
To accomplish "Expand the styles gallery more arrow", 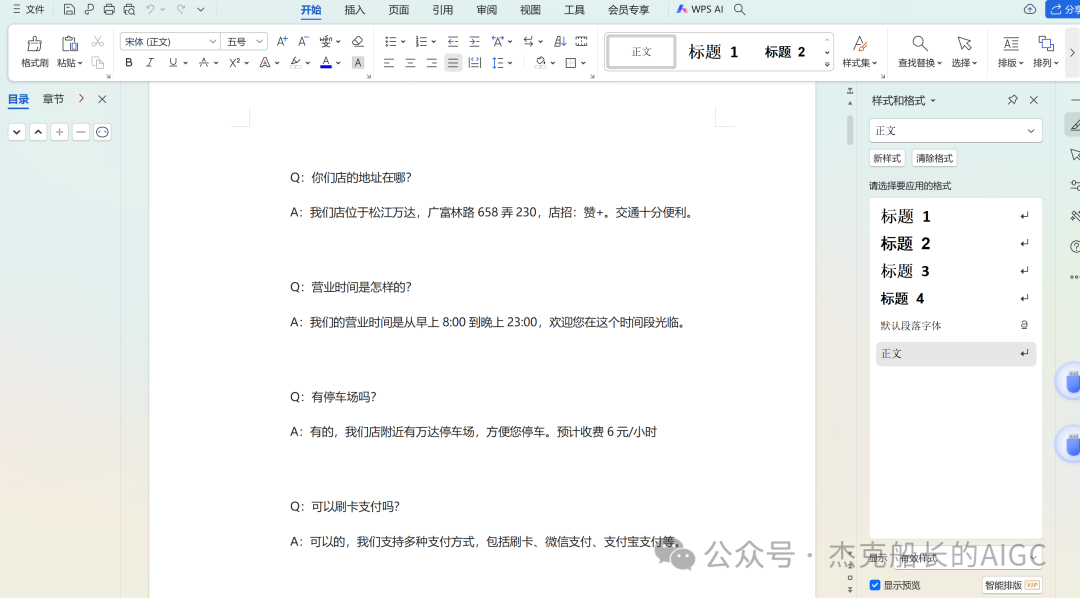I will (x=827, y=64).
